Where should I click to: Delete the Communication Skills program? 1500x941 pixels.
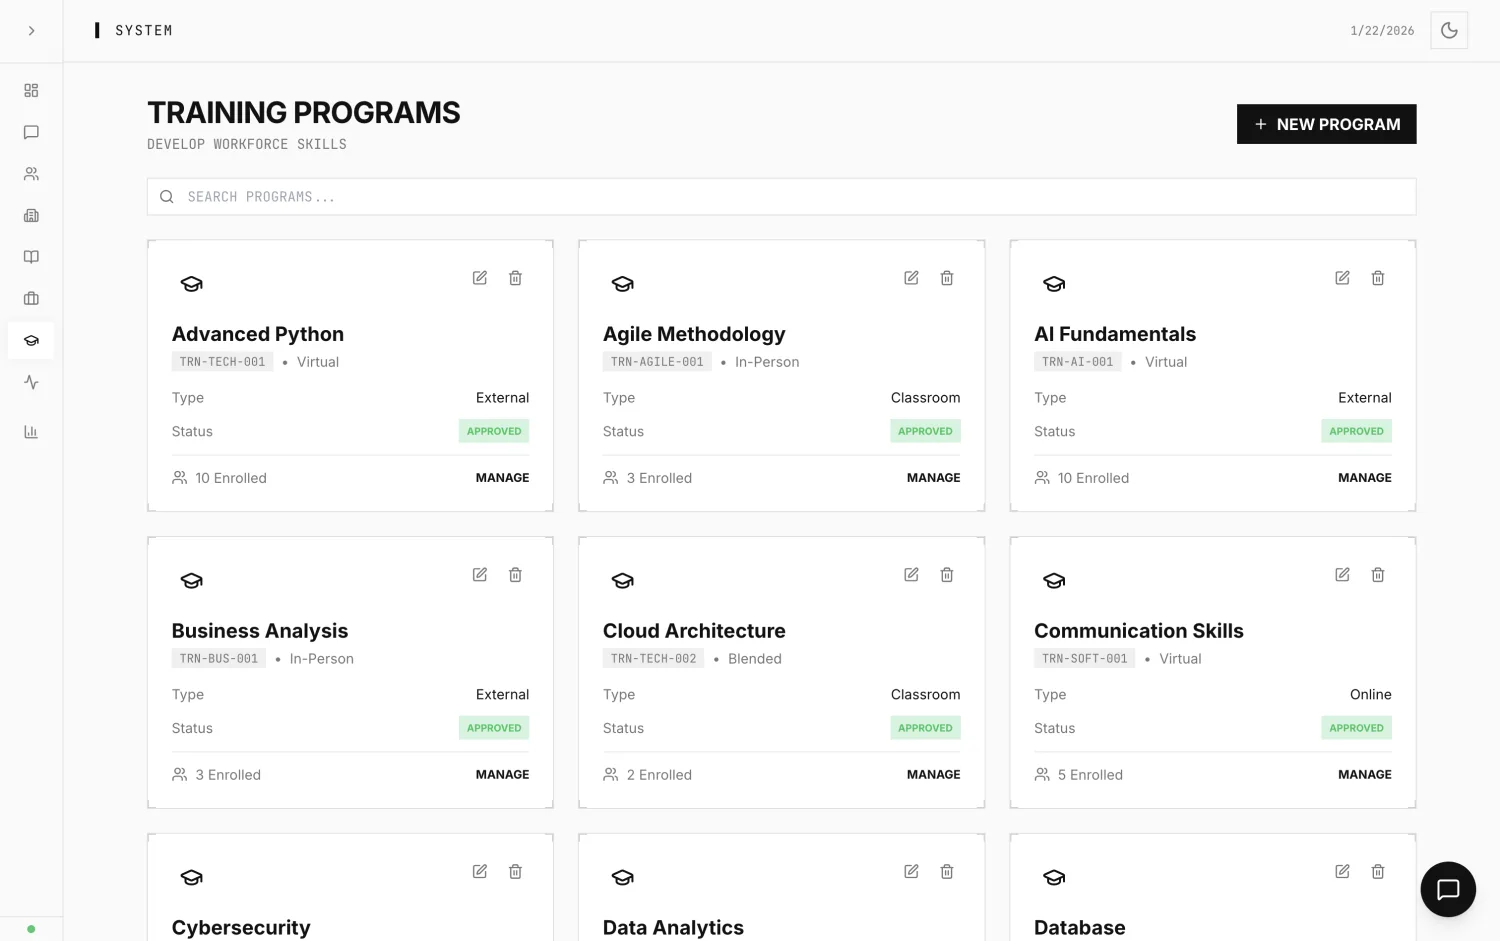pyautogui.click(x=1378, y=575)
